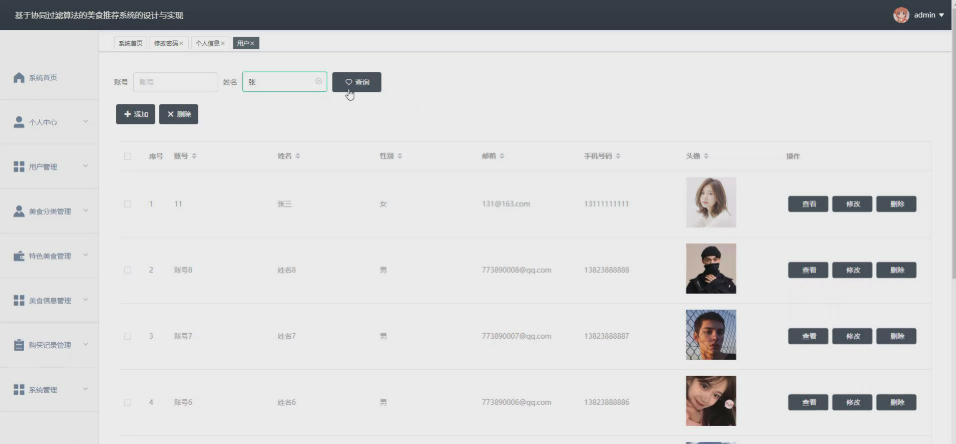Expand the 购买记录管理 menu chevron
This screenshot has width=956, height=444.
[x=85, y=344]
